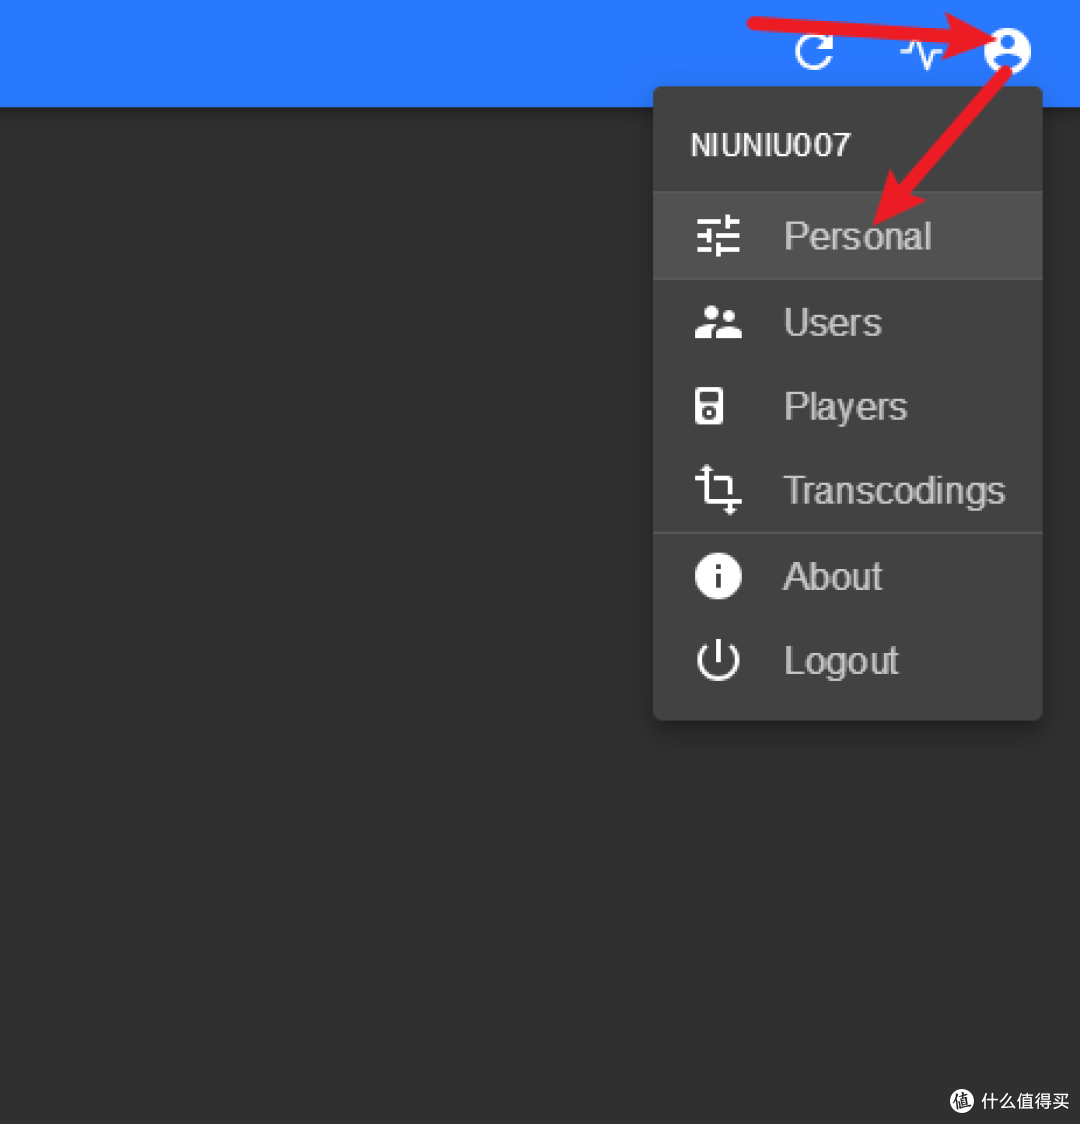This screenshot has height=1124, width=1080.
Task: Click the crop-arrow icon next to Transcodings
Action: [x=717, y=490]
